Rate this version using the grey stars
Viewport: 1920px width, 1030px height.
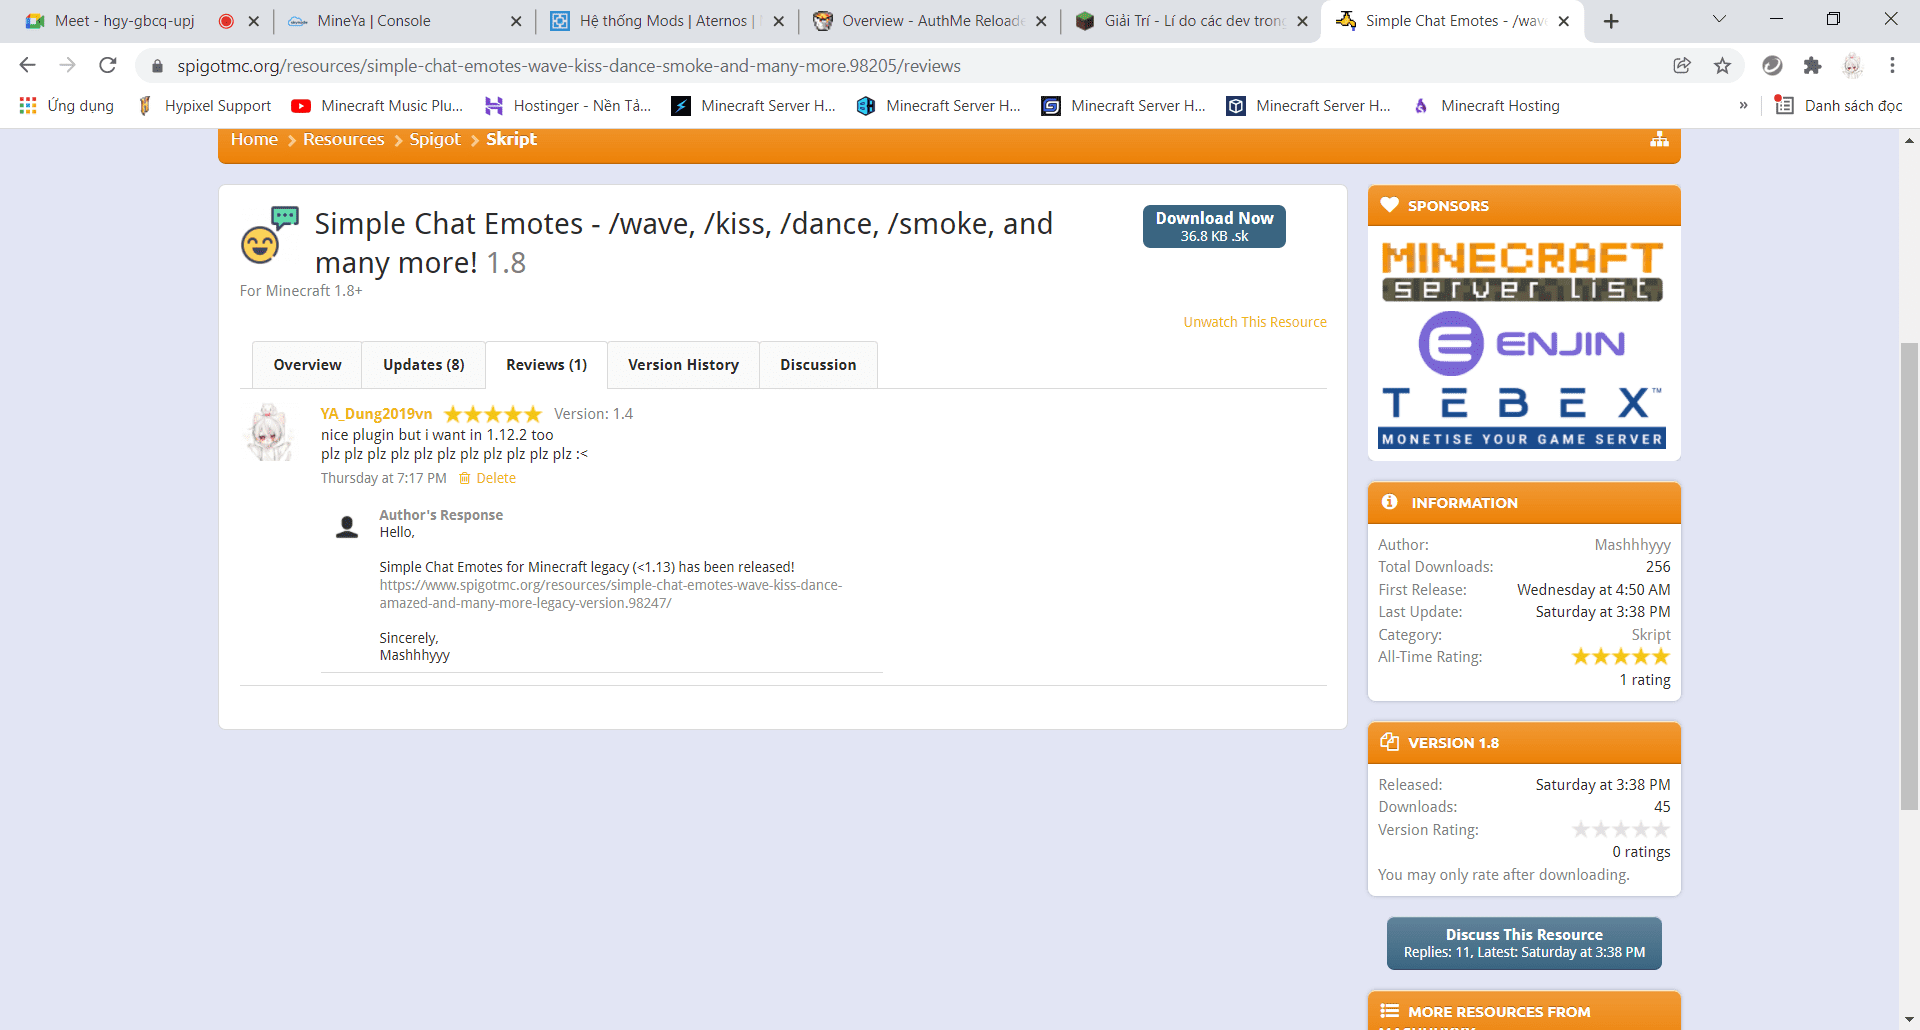pyautogui.click(x=1621, y=829)
